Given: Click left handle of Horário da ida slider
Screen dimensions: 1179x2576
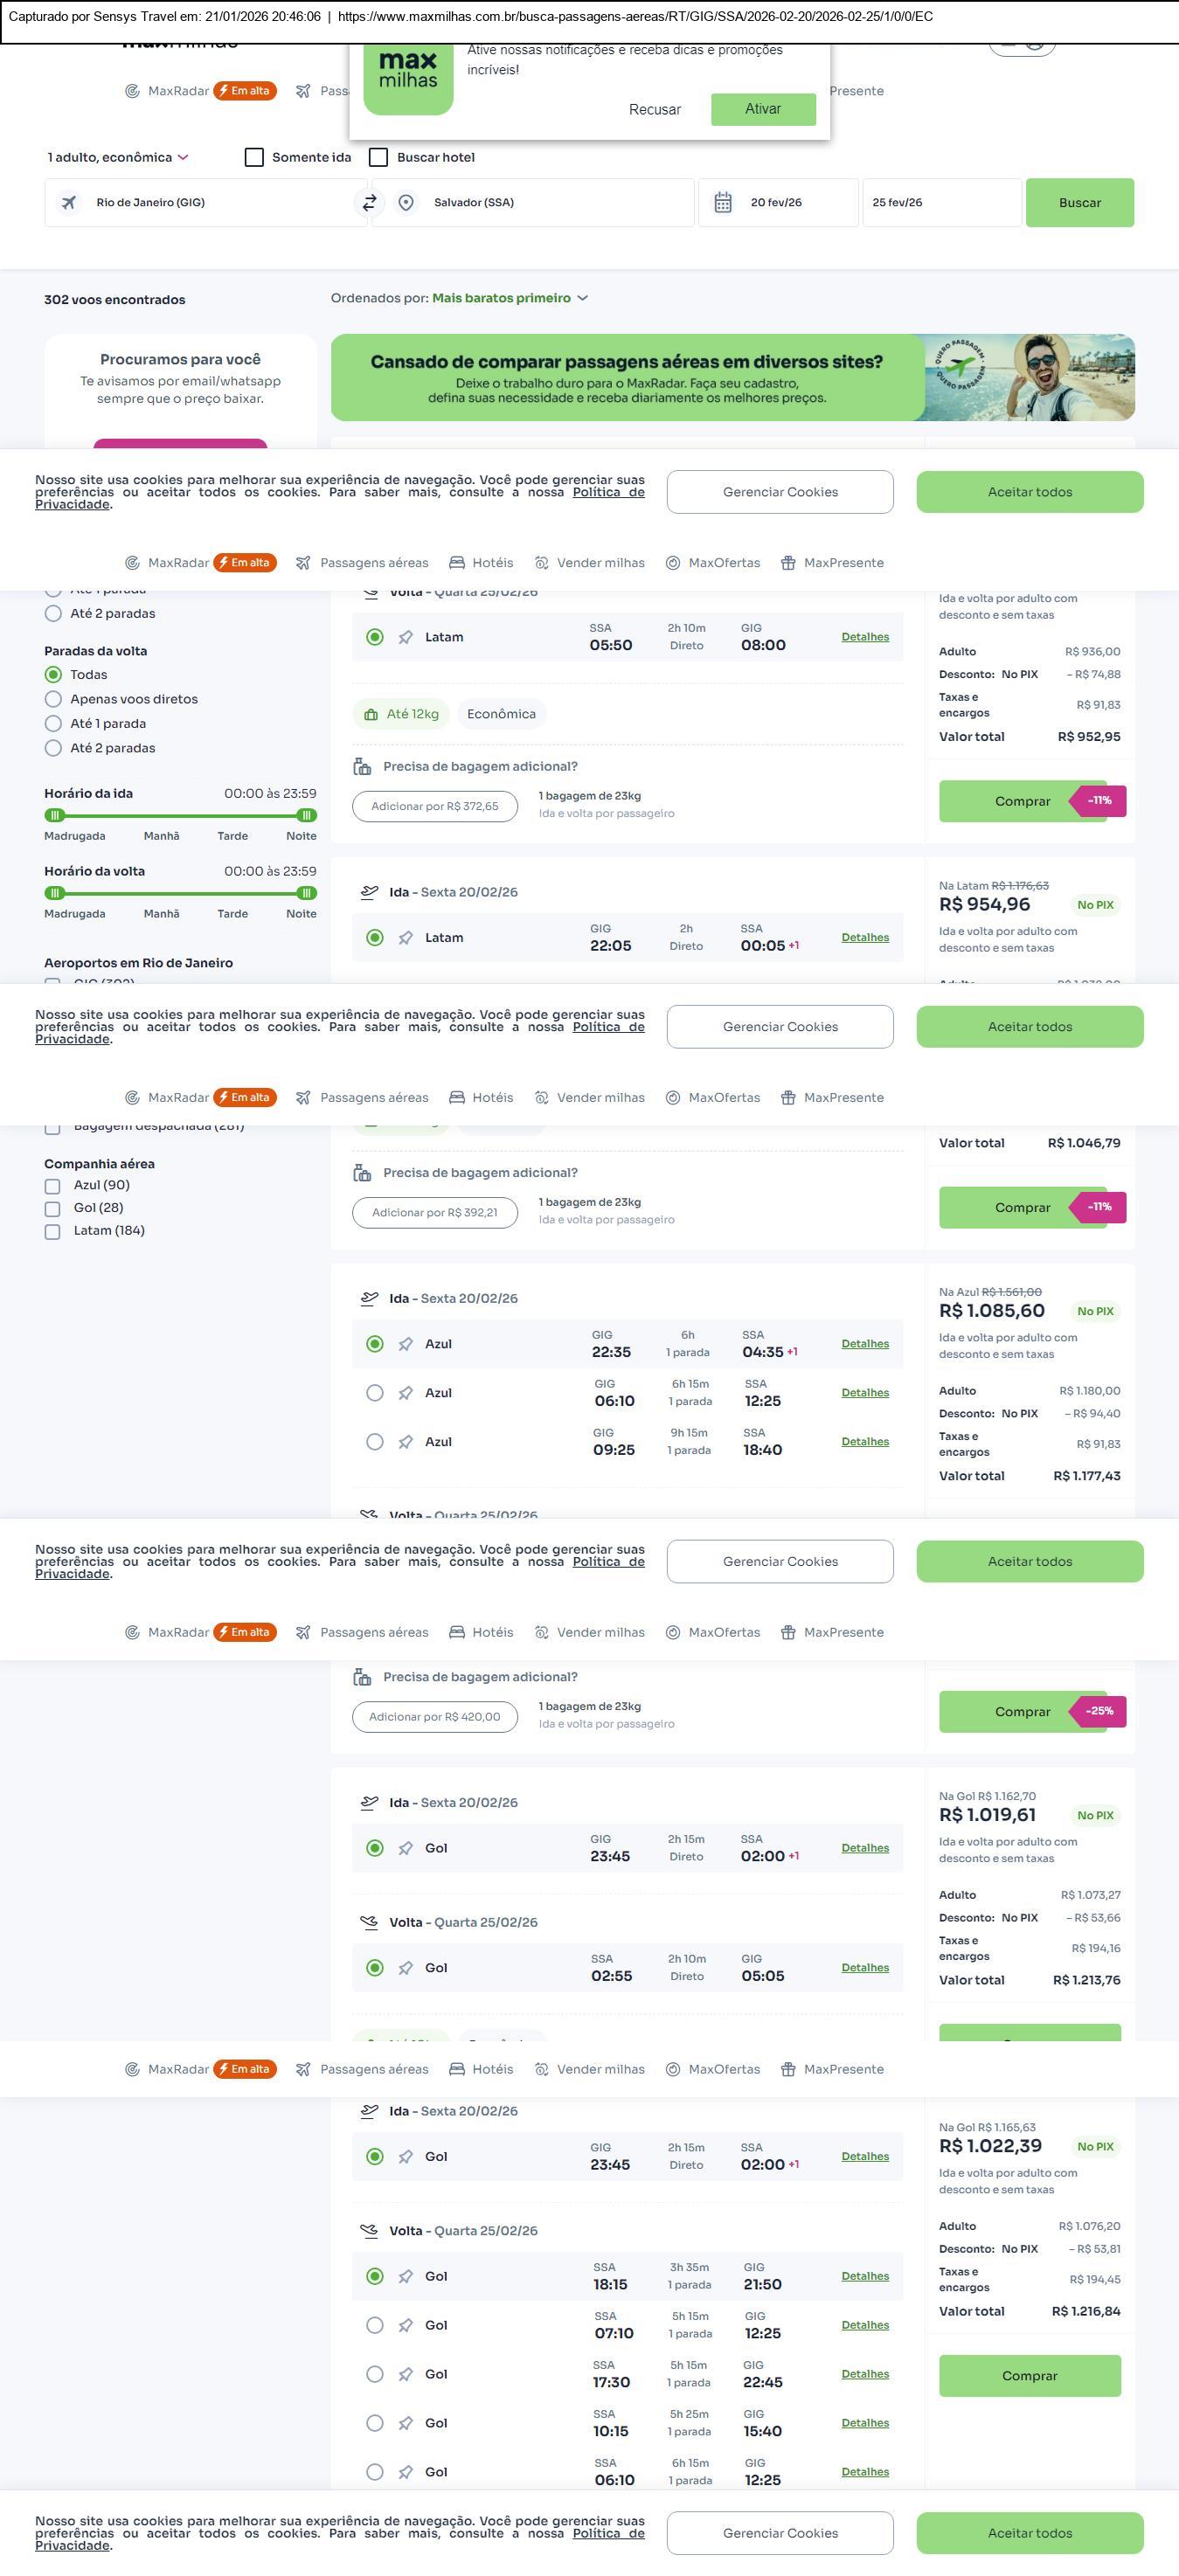Looking at the screenshot, I should 55,815.
